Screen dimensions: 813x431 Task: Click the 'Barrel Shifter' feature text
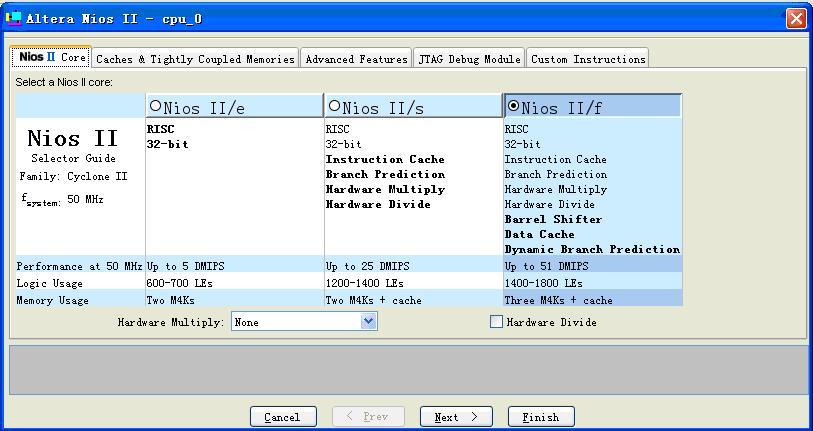553,219
